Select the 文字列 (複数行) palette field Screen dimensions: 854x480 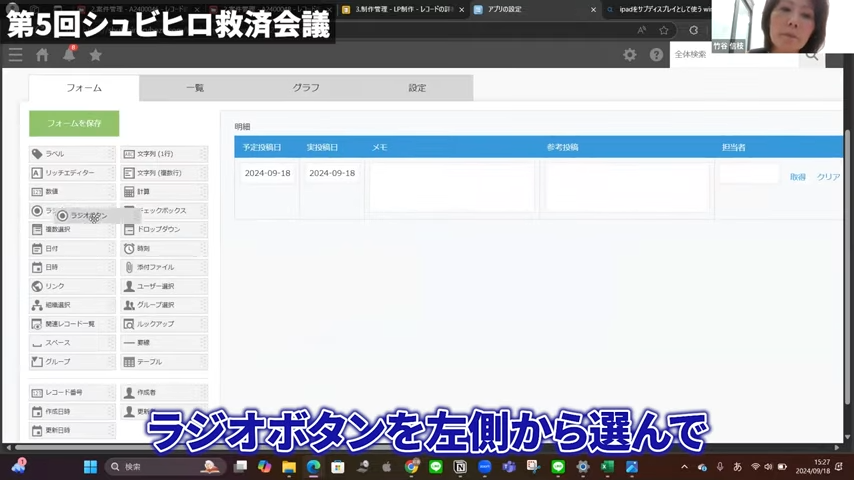click(x=164, y=173)
